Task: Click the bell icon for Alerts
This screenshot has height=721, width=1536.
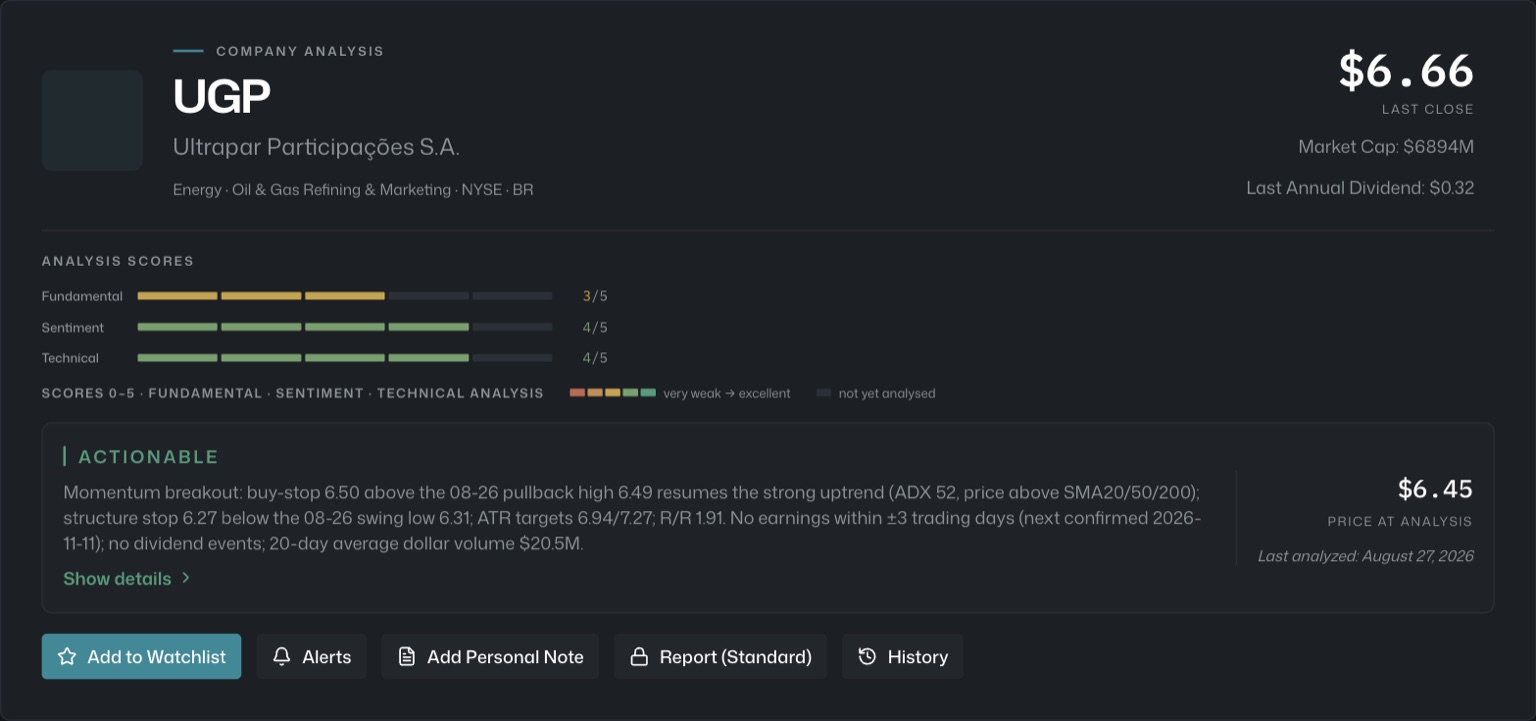Action: click(282, 657)
